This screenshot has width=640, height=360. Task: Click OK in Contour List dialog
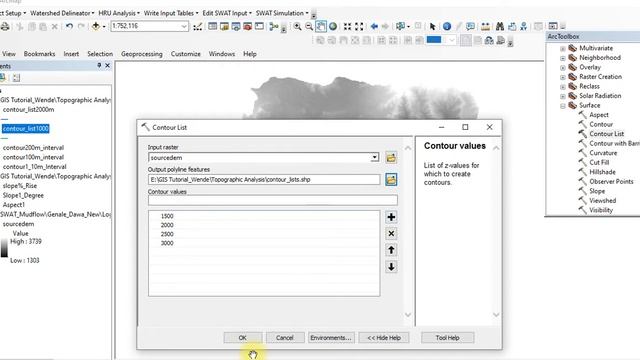coord(242,338)
